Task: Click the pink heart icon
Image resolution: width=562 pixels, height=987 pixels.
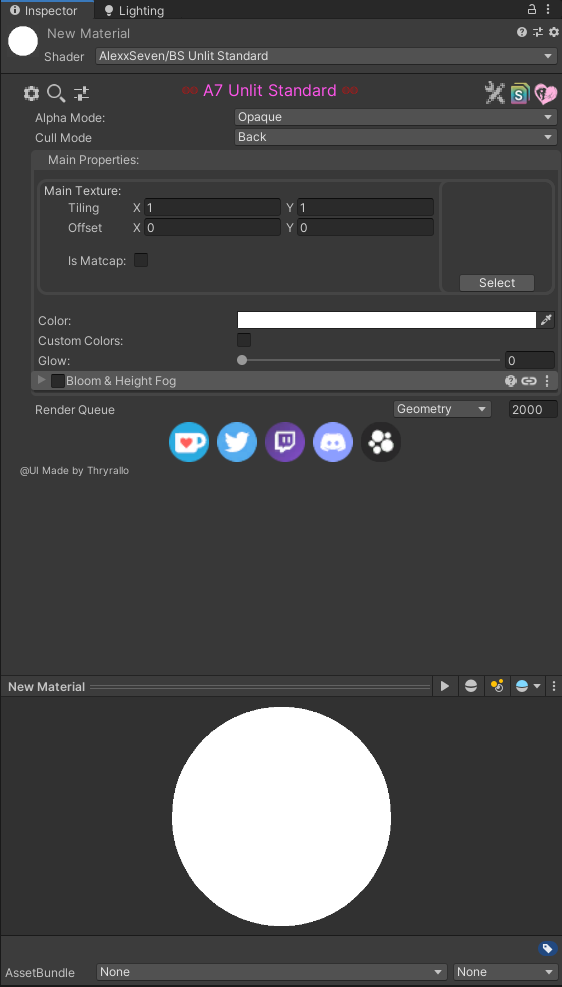Action: 546,93
